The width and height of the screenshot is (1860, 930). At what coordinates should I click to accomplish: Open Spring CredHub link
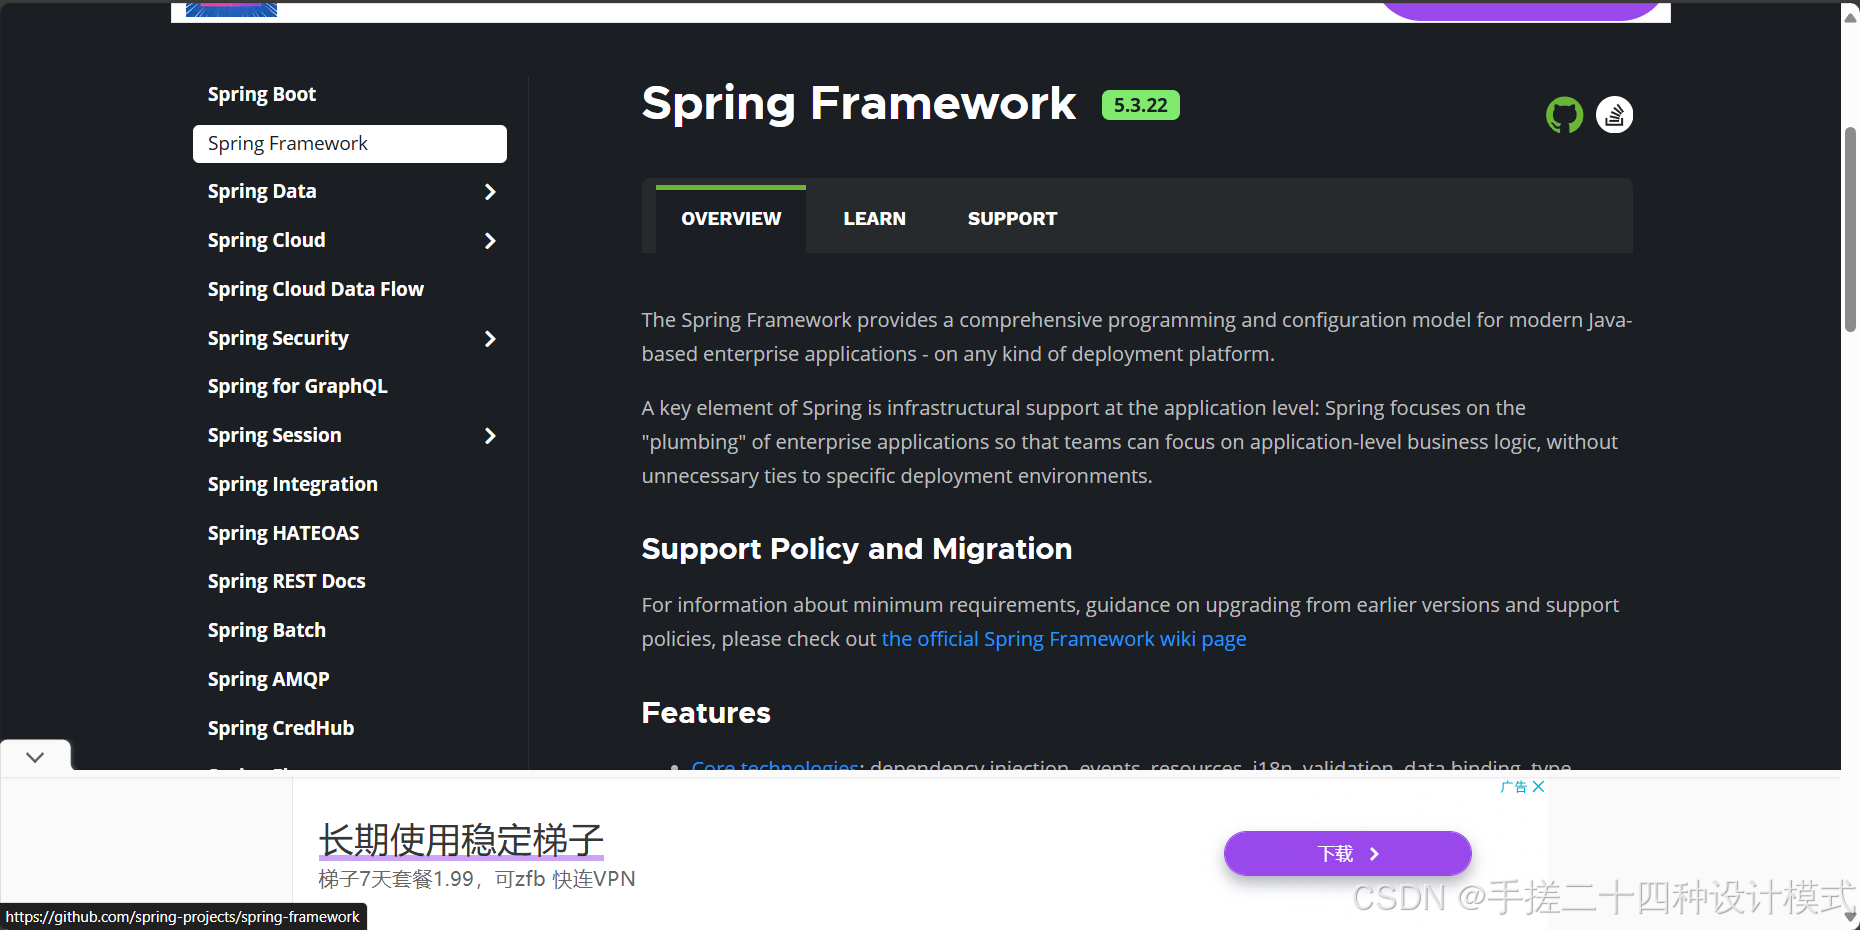[x=281, y=729]
